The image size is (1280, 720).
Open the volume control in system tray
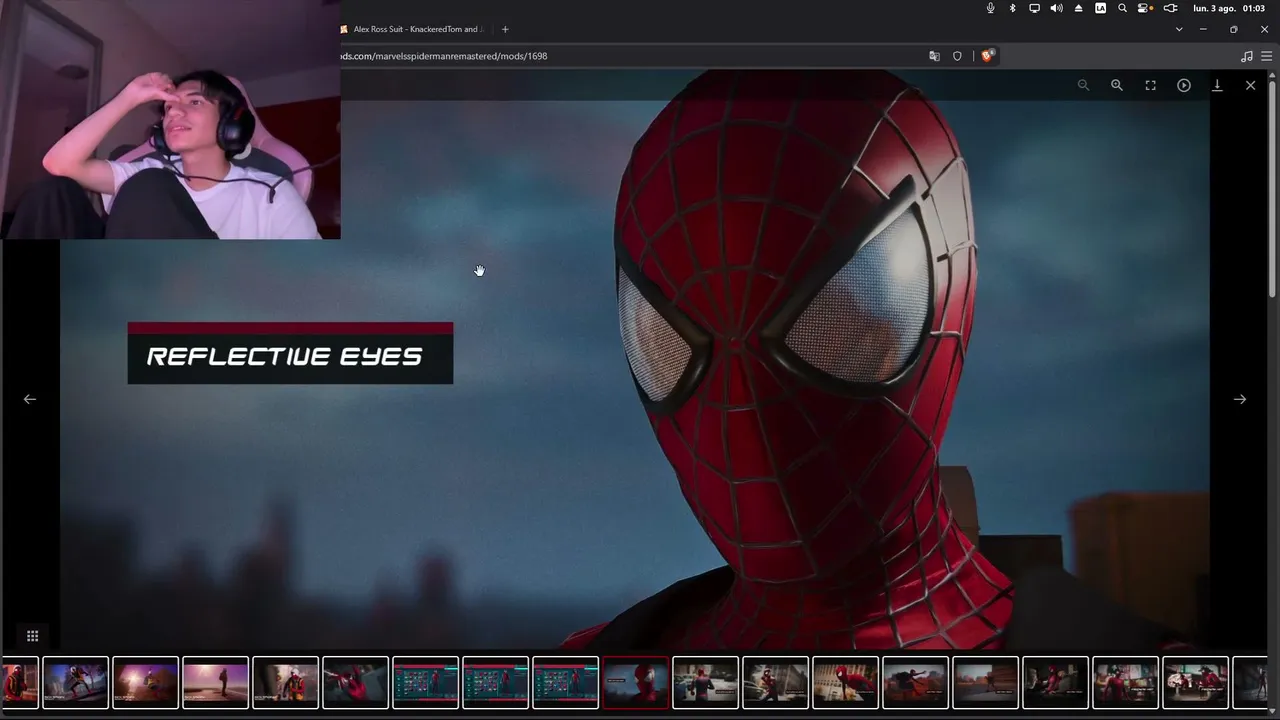(1056, 8)
